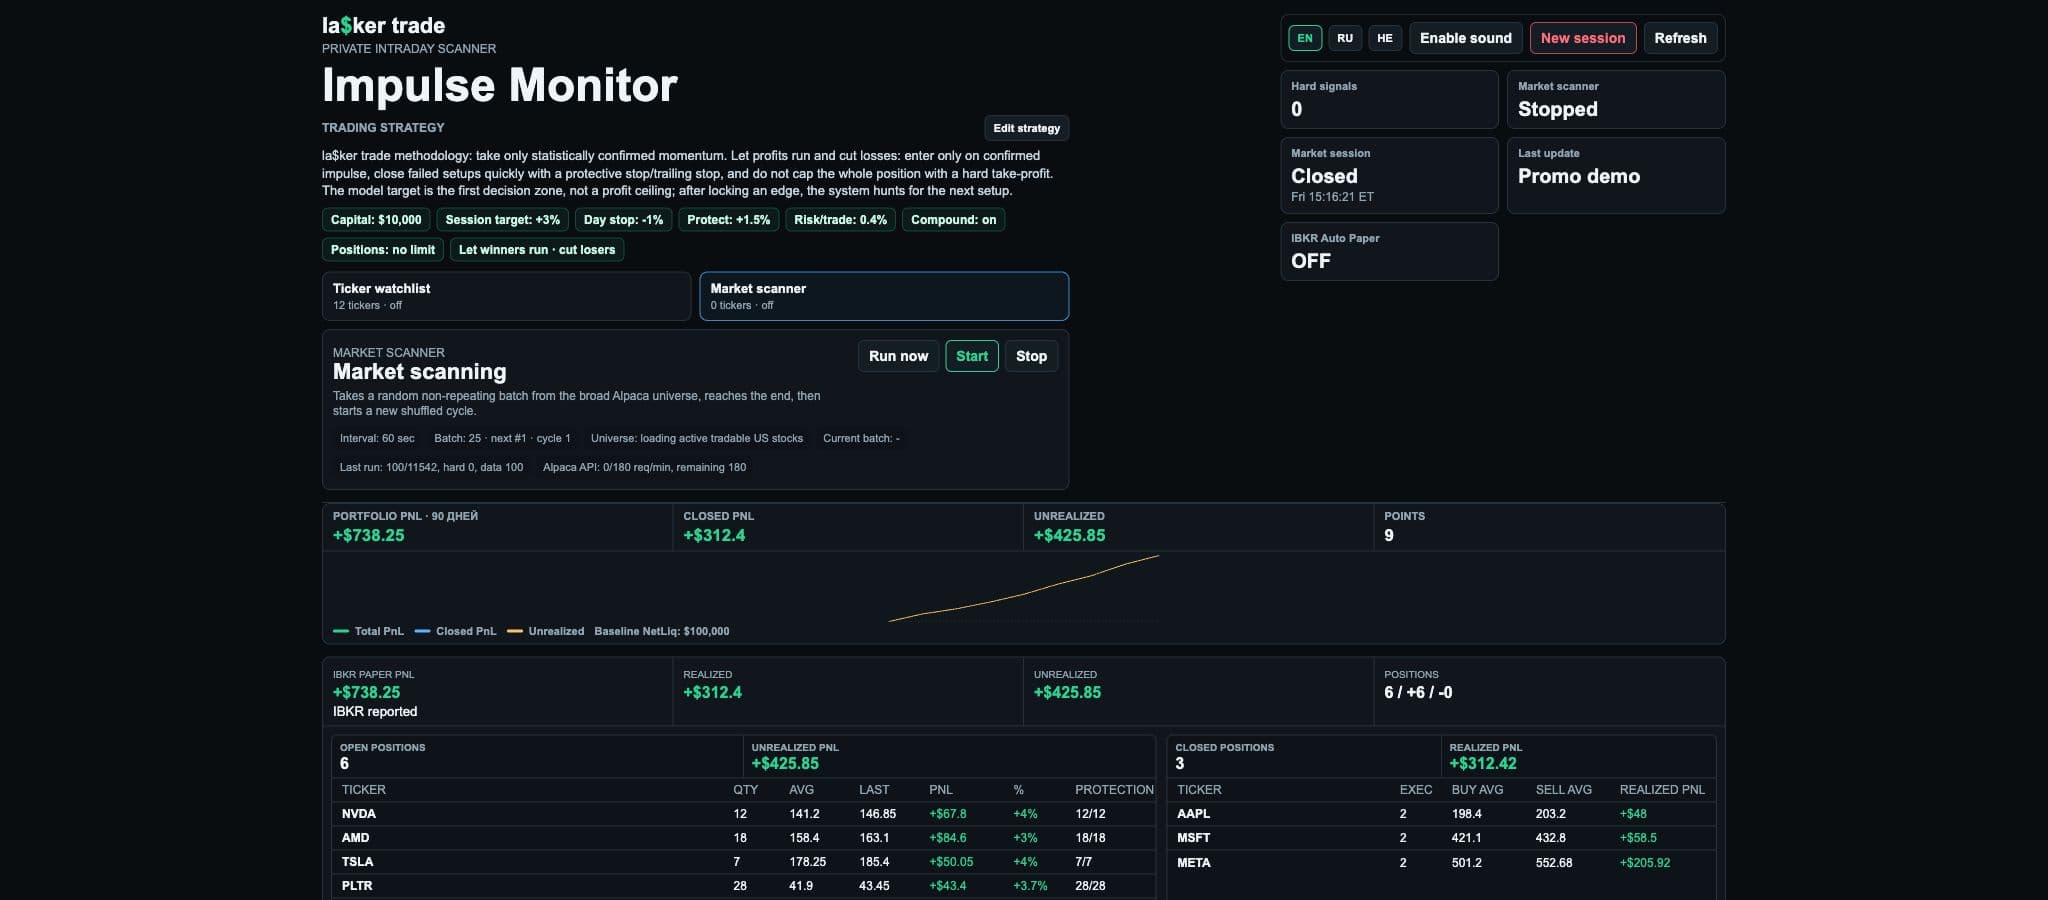Click the Compound: on chip
The image size is (2048, 900).
(x=953, y=220)
